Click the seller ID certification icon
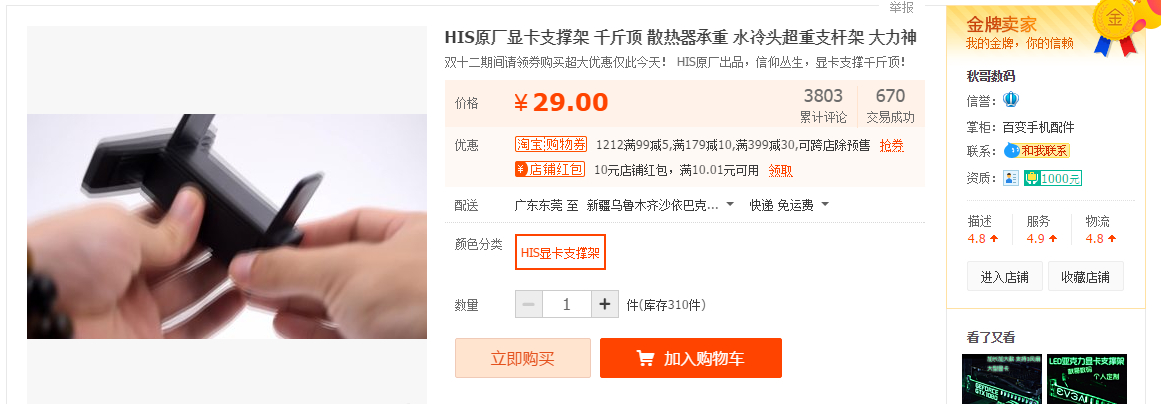 [1011, 178]
